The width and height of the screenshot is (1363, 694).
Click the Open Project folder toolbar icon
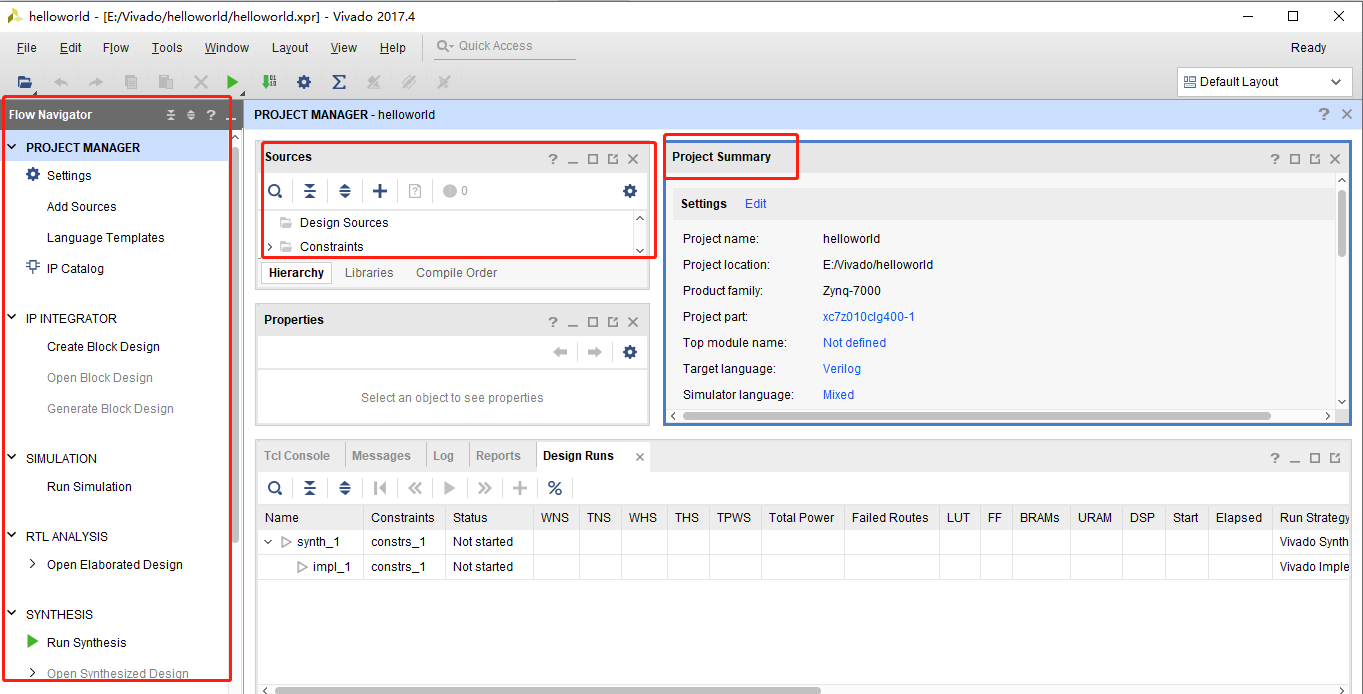pos(25,82)
